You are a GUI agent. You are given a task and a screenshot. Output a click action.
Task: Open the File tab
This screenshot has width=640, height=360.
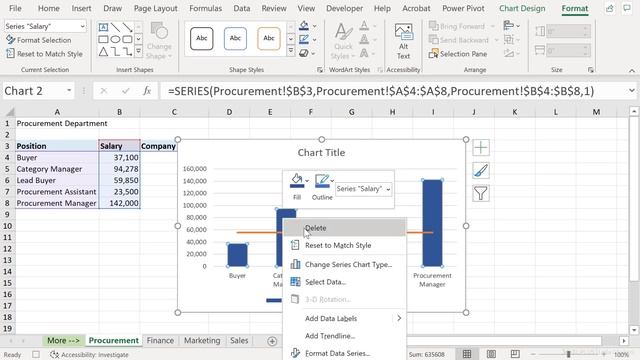[x=15, y=8]
